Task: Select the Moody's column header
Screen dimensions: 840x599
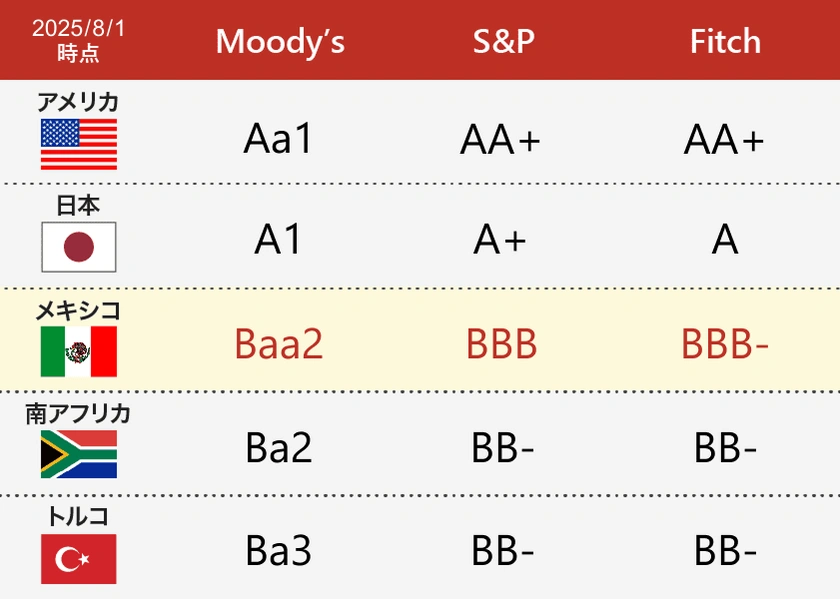Action: pyautogui.click(x=280, y=41)
